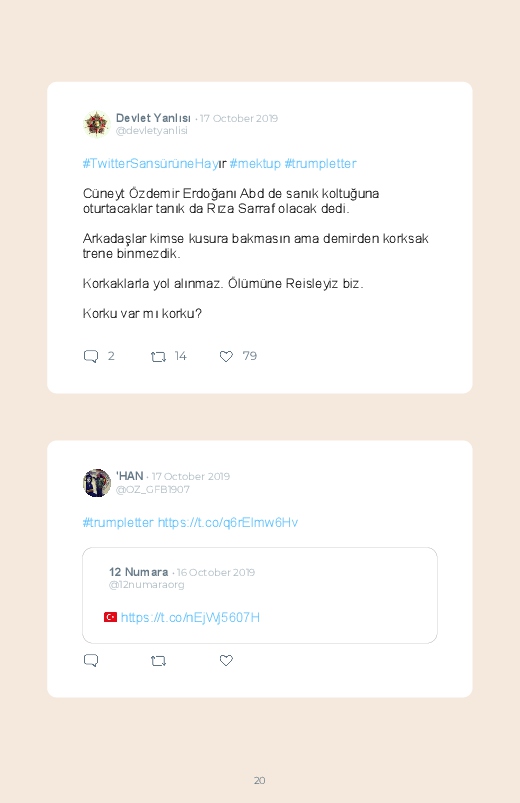Screen dimensions: 520x803
Task: Click the Turkish flag emoji in quoted tweet
Action: click(x=110, y=617)
